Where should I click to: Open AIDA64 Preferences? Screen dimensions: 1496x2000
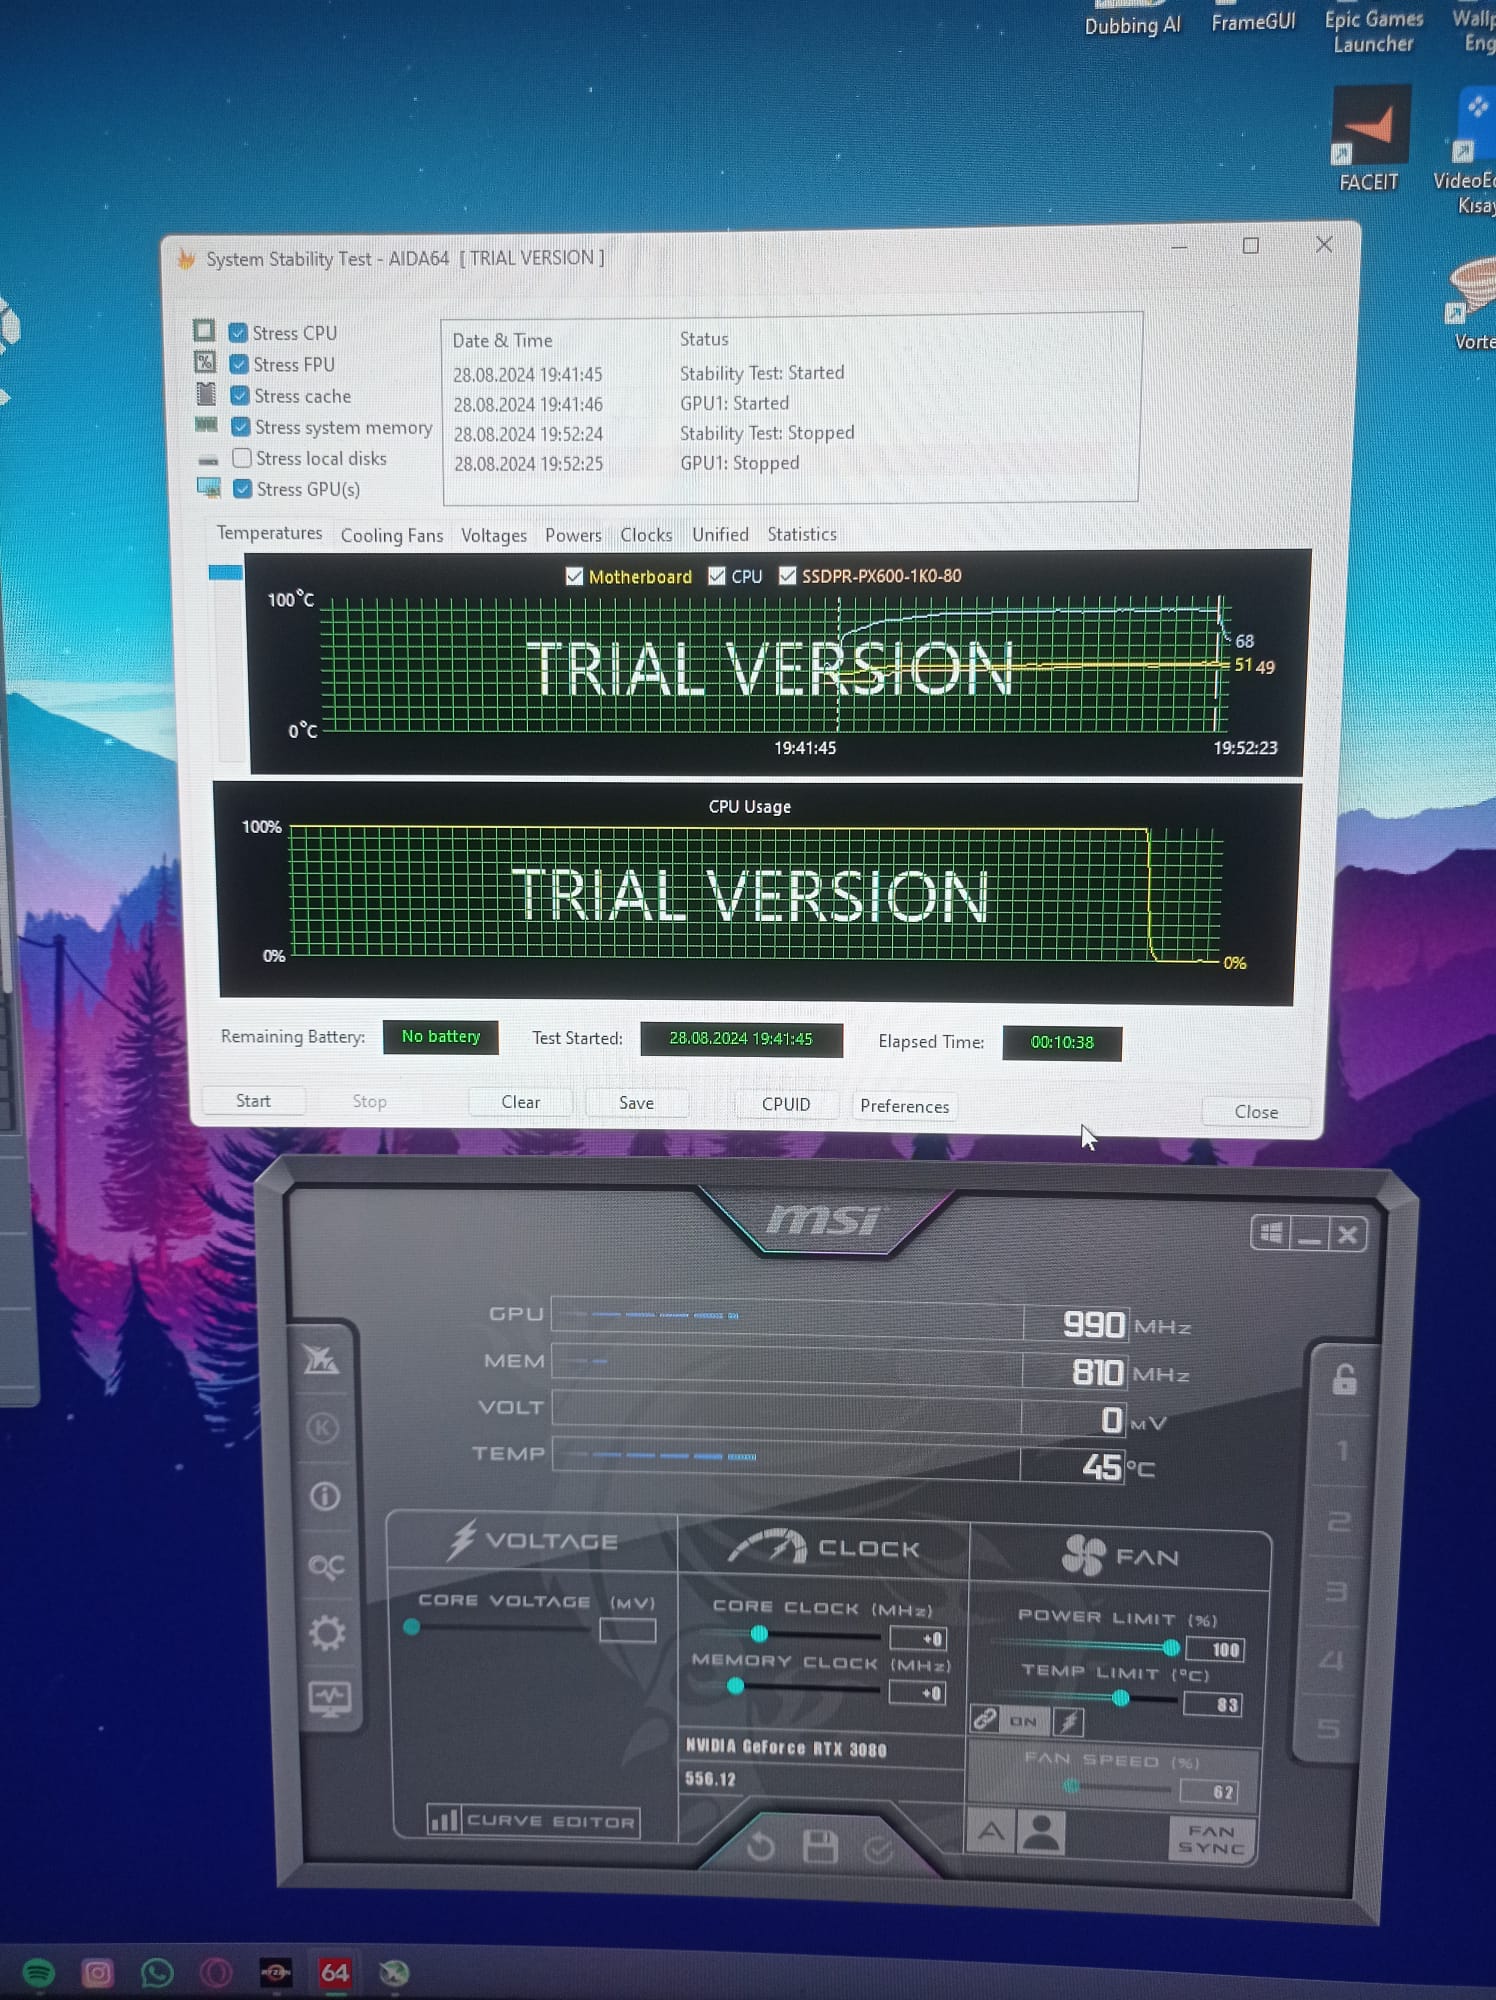904,1106
